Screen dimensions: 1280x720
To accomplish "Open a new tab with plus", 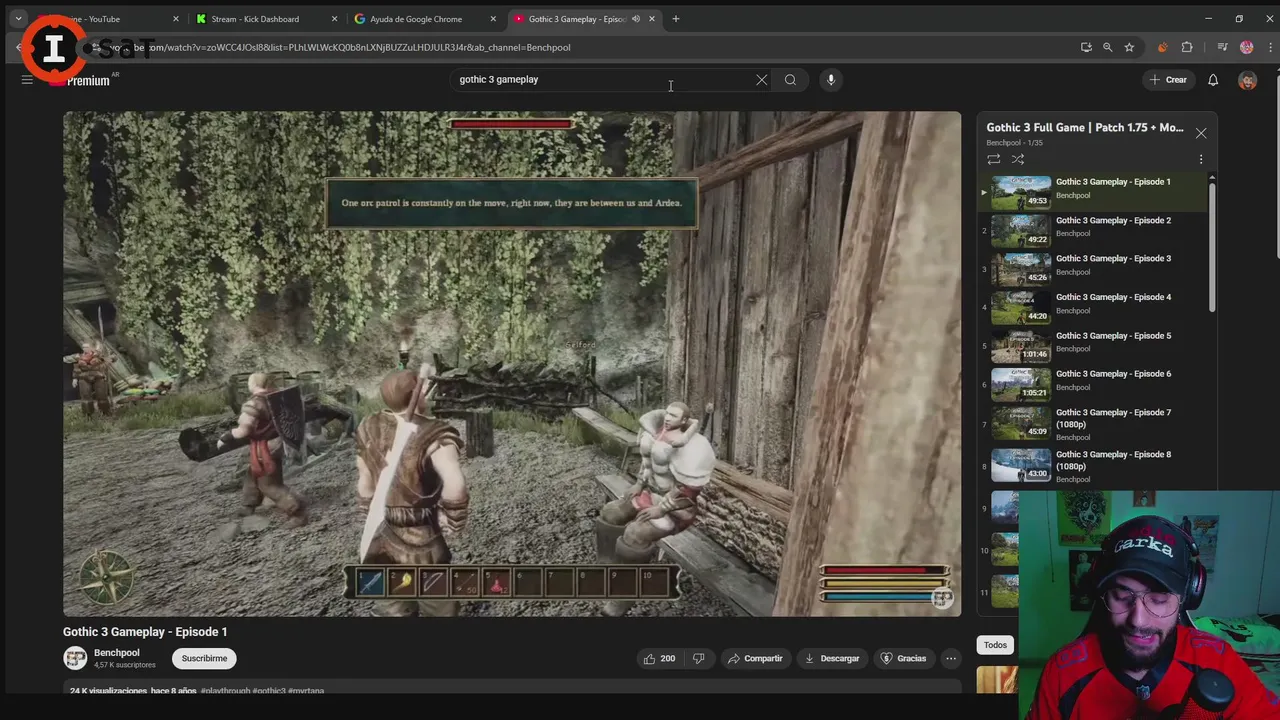I will click(x=676, y=19).
